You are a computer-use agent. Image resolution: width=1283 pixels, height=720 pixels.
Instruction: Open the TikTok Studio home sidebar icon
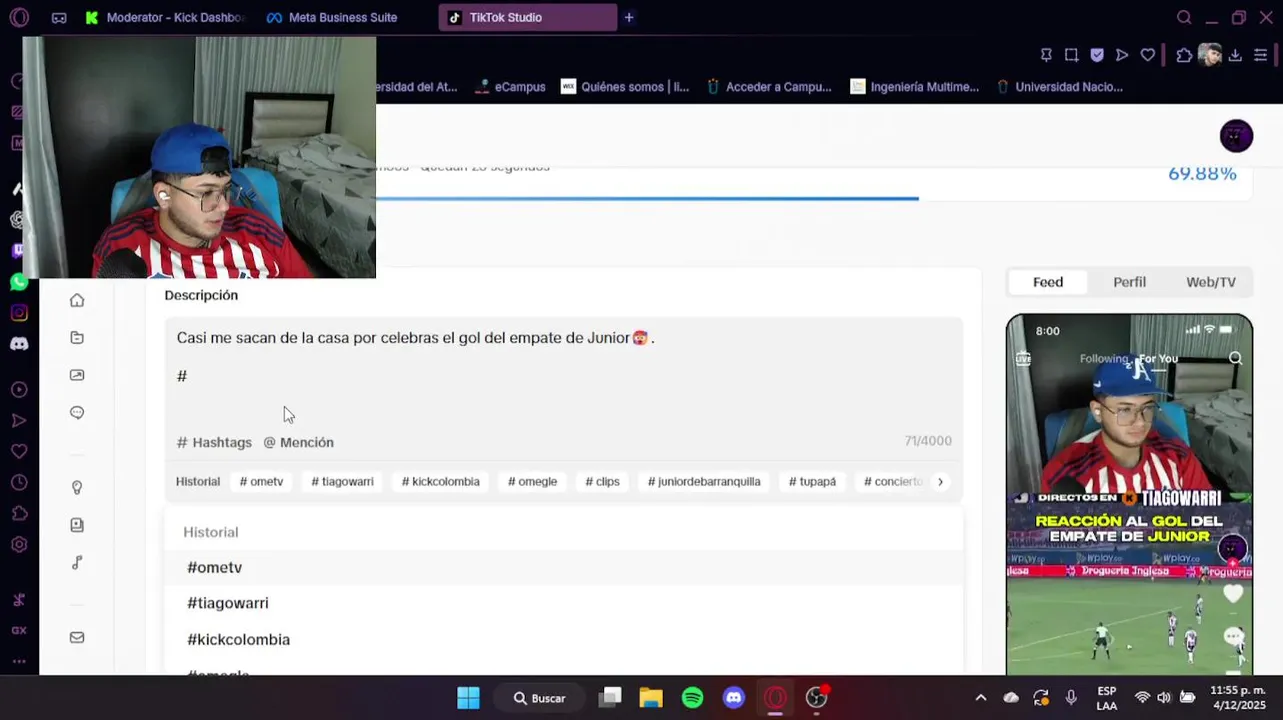pyautogui.click(x=77, y=300)
